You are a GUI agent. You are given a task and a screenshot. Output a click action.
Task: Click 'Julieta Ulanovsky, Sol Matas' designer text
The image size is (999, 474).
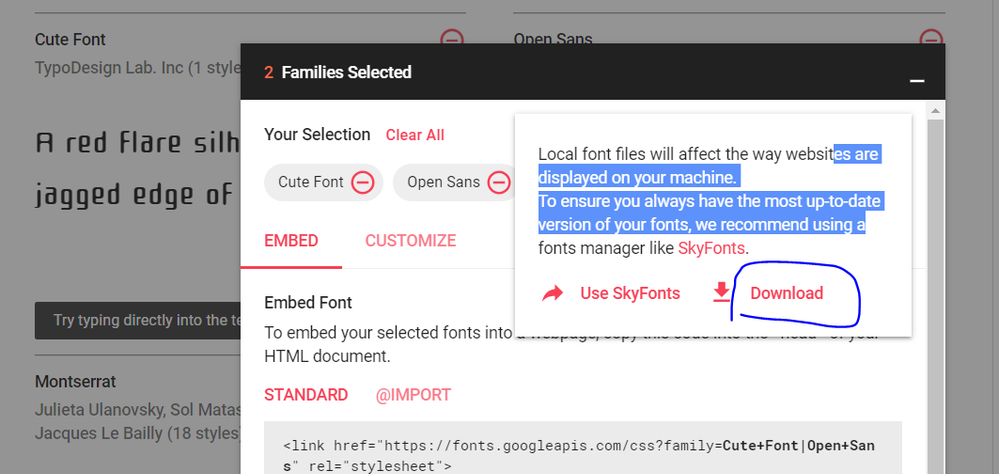click(x=138, y=409)
